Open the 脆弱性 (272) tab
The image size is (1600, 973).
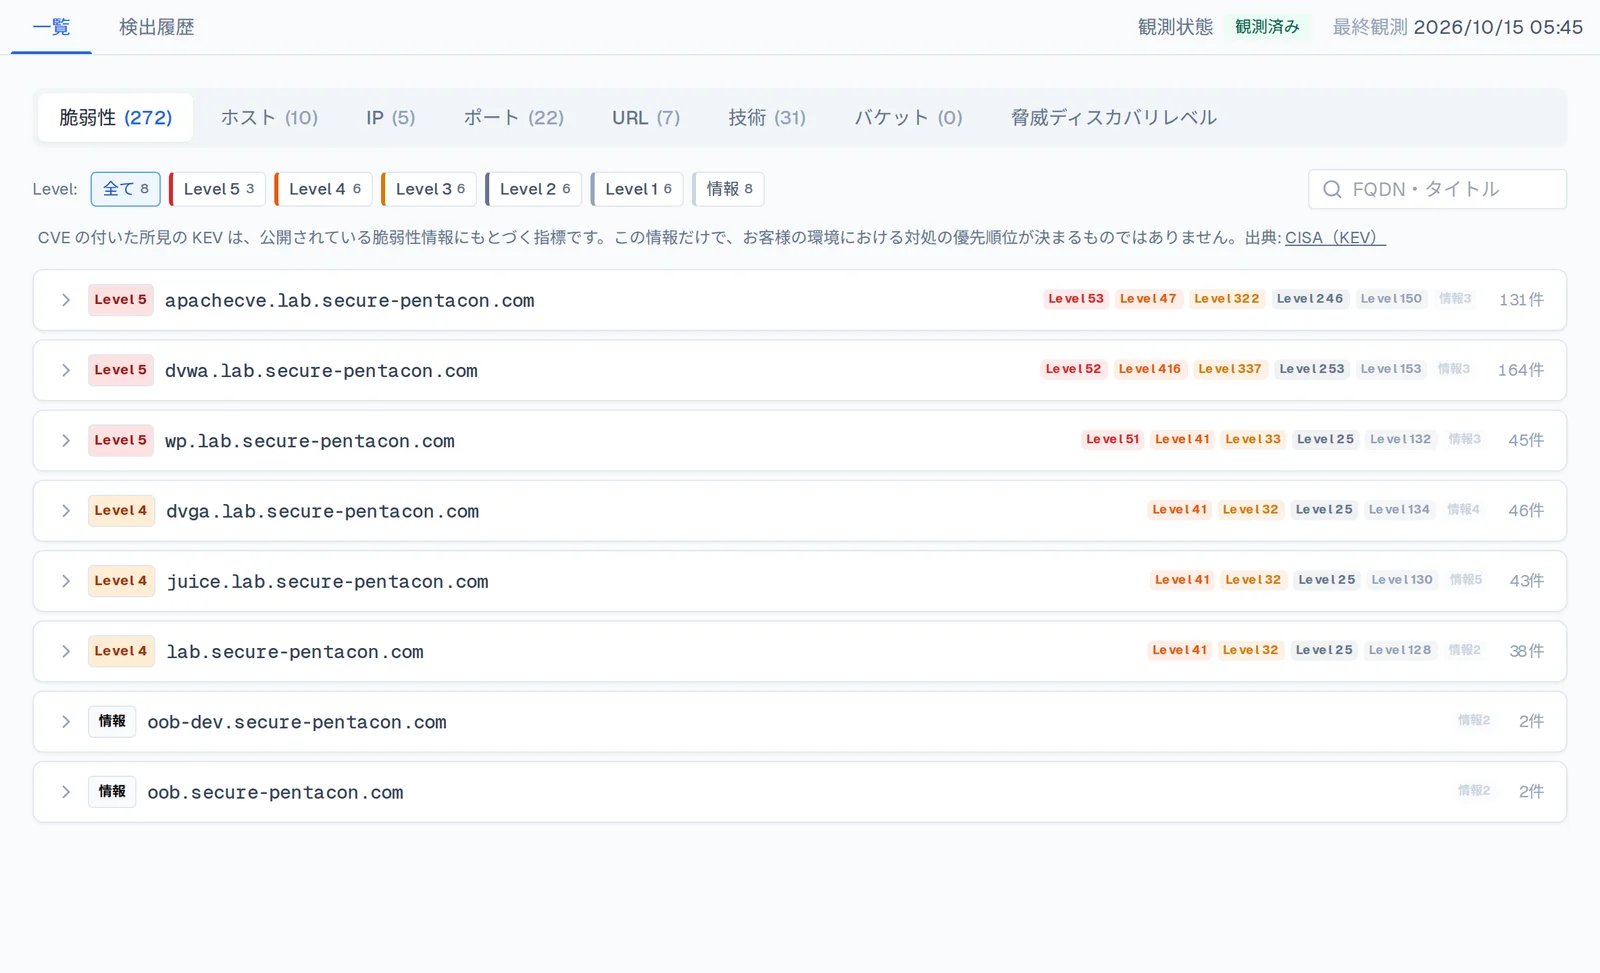tap(116, 118)
